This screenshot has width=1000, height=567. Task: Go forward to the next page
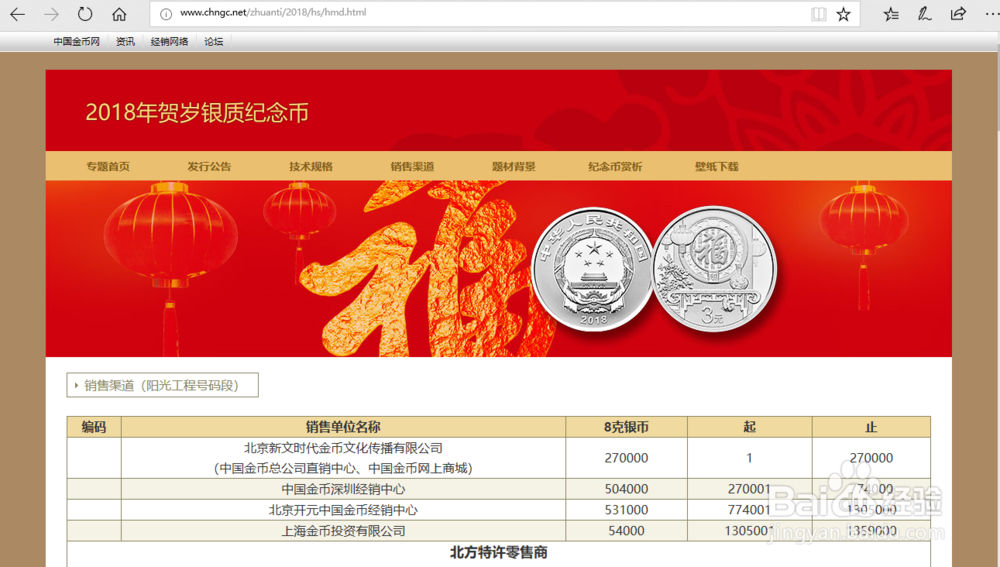(x=51, y=14)
